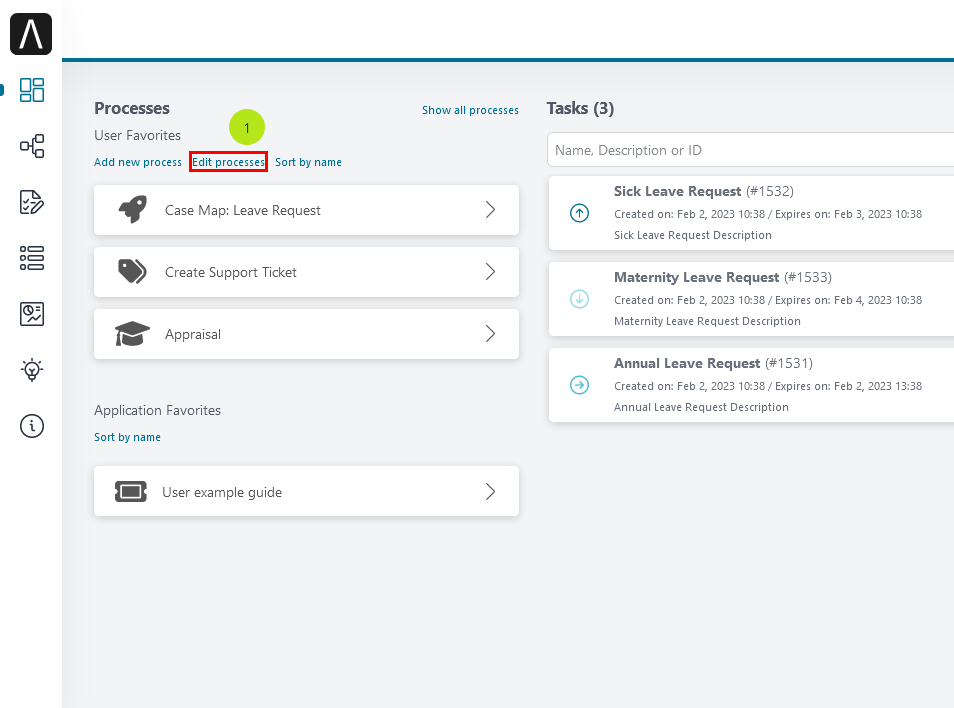The width and height of the screenshot is (954, 708).
Task: Click up-arrow priority icon of Sick Leave Request
Action: pos(579,213)
